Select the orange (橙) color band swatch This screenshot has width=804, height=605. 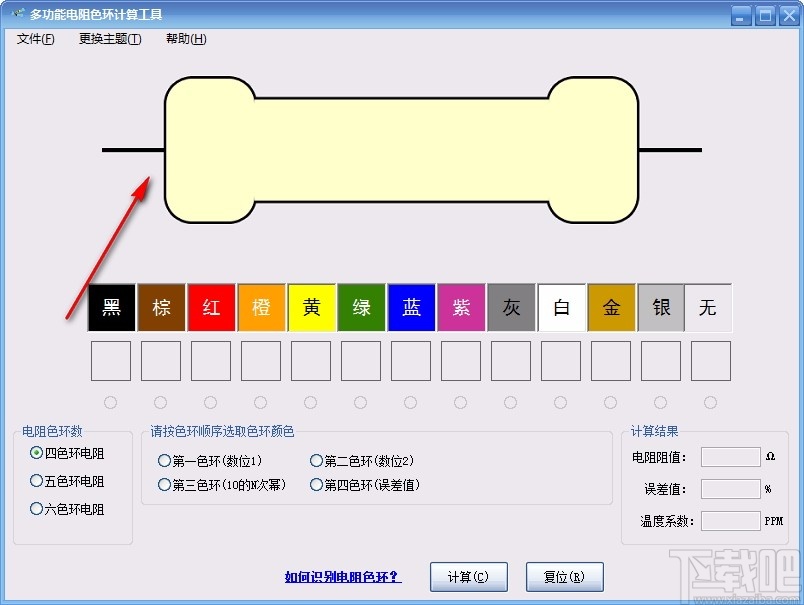pyautogui.click(x=261, y=308)
